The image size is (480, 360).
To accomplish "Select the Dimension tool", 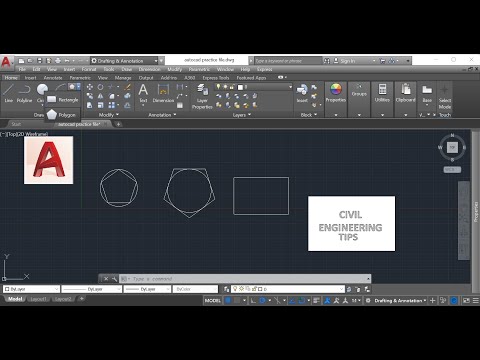I will tap(163, 93).
